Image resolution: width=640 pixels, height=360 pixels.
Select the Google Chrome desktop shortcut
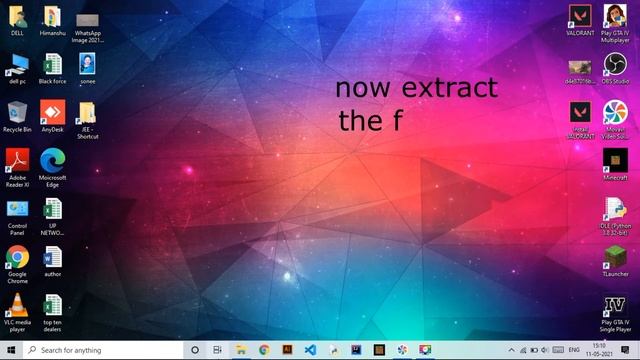[x=17, y=264]
